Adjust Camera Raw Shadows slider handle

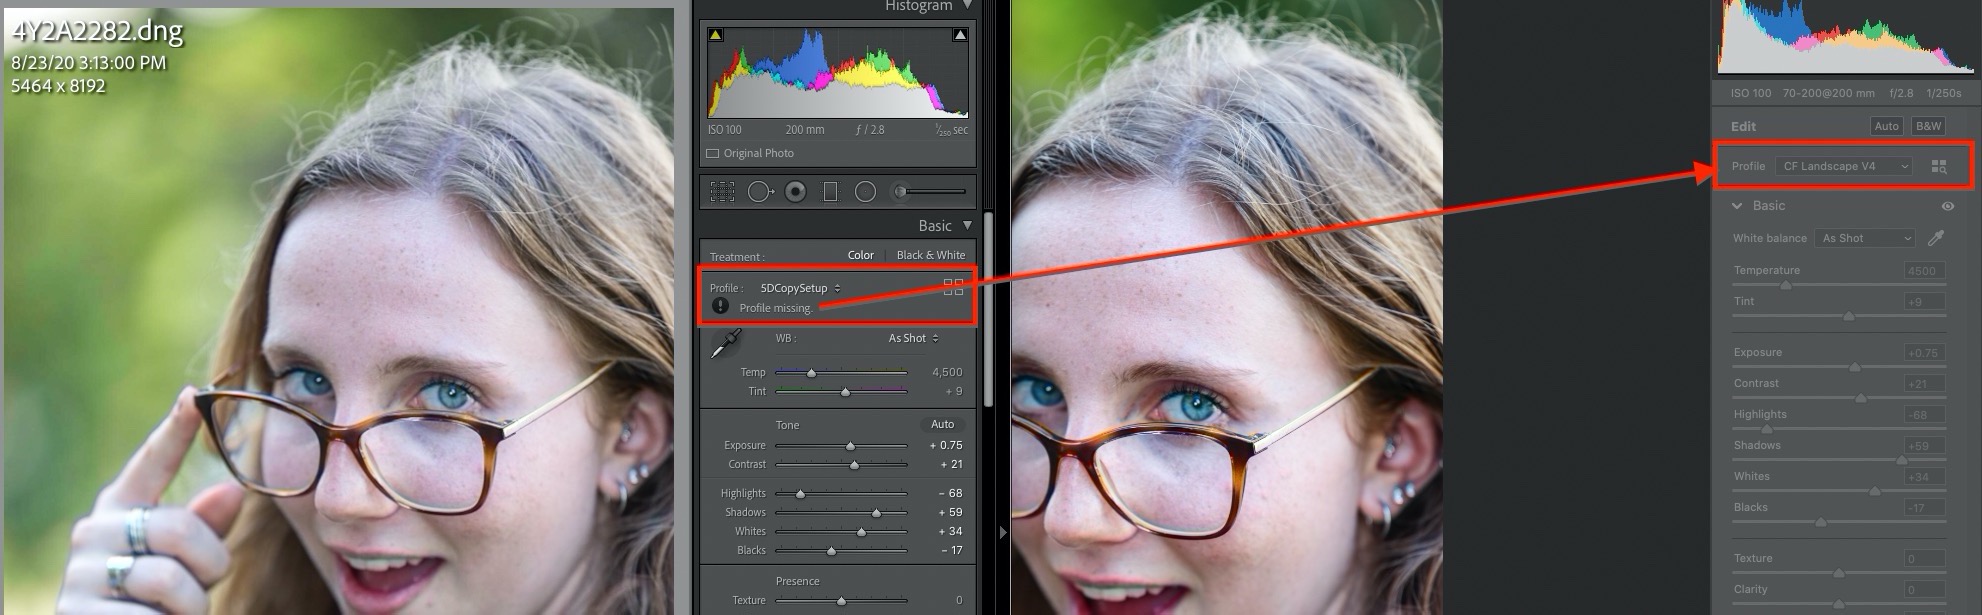1901,460
